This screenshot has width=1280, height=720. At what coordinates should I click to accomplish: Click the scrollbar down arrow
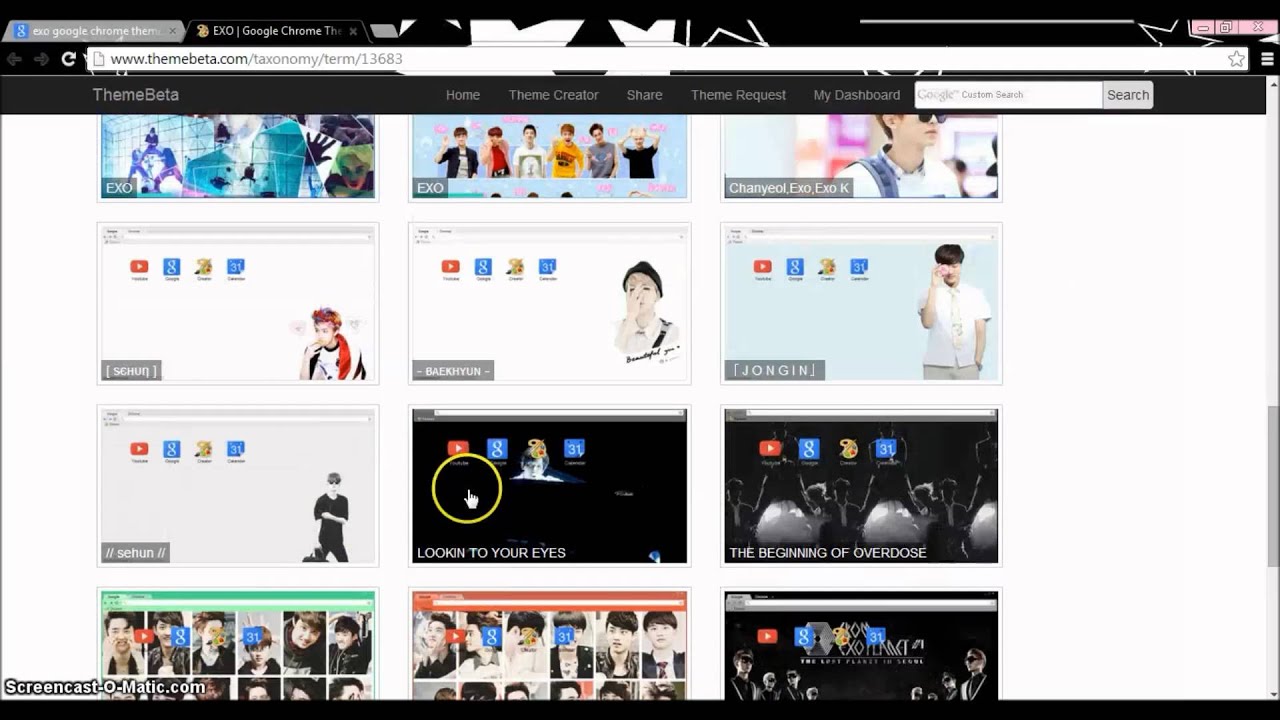pyautogui.click(x=1273, y=693)
